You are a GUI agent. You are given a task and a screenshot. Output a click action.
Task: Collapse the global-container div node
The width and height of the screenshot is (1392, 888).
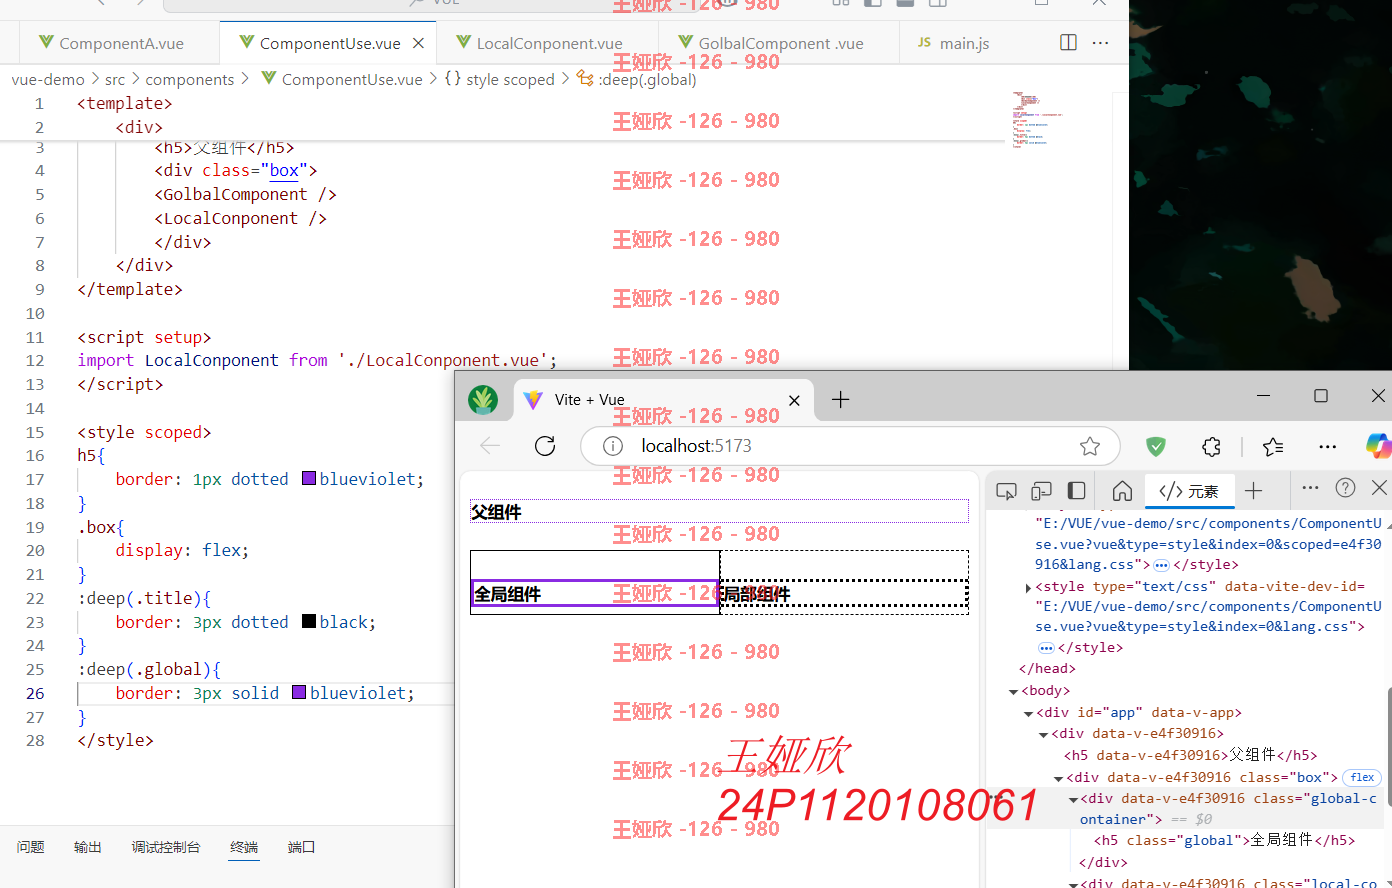coord(1073,799)
